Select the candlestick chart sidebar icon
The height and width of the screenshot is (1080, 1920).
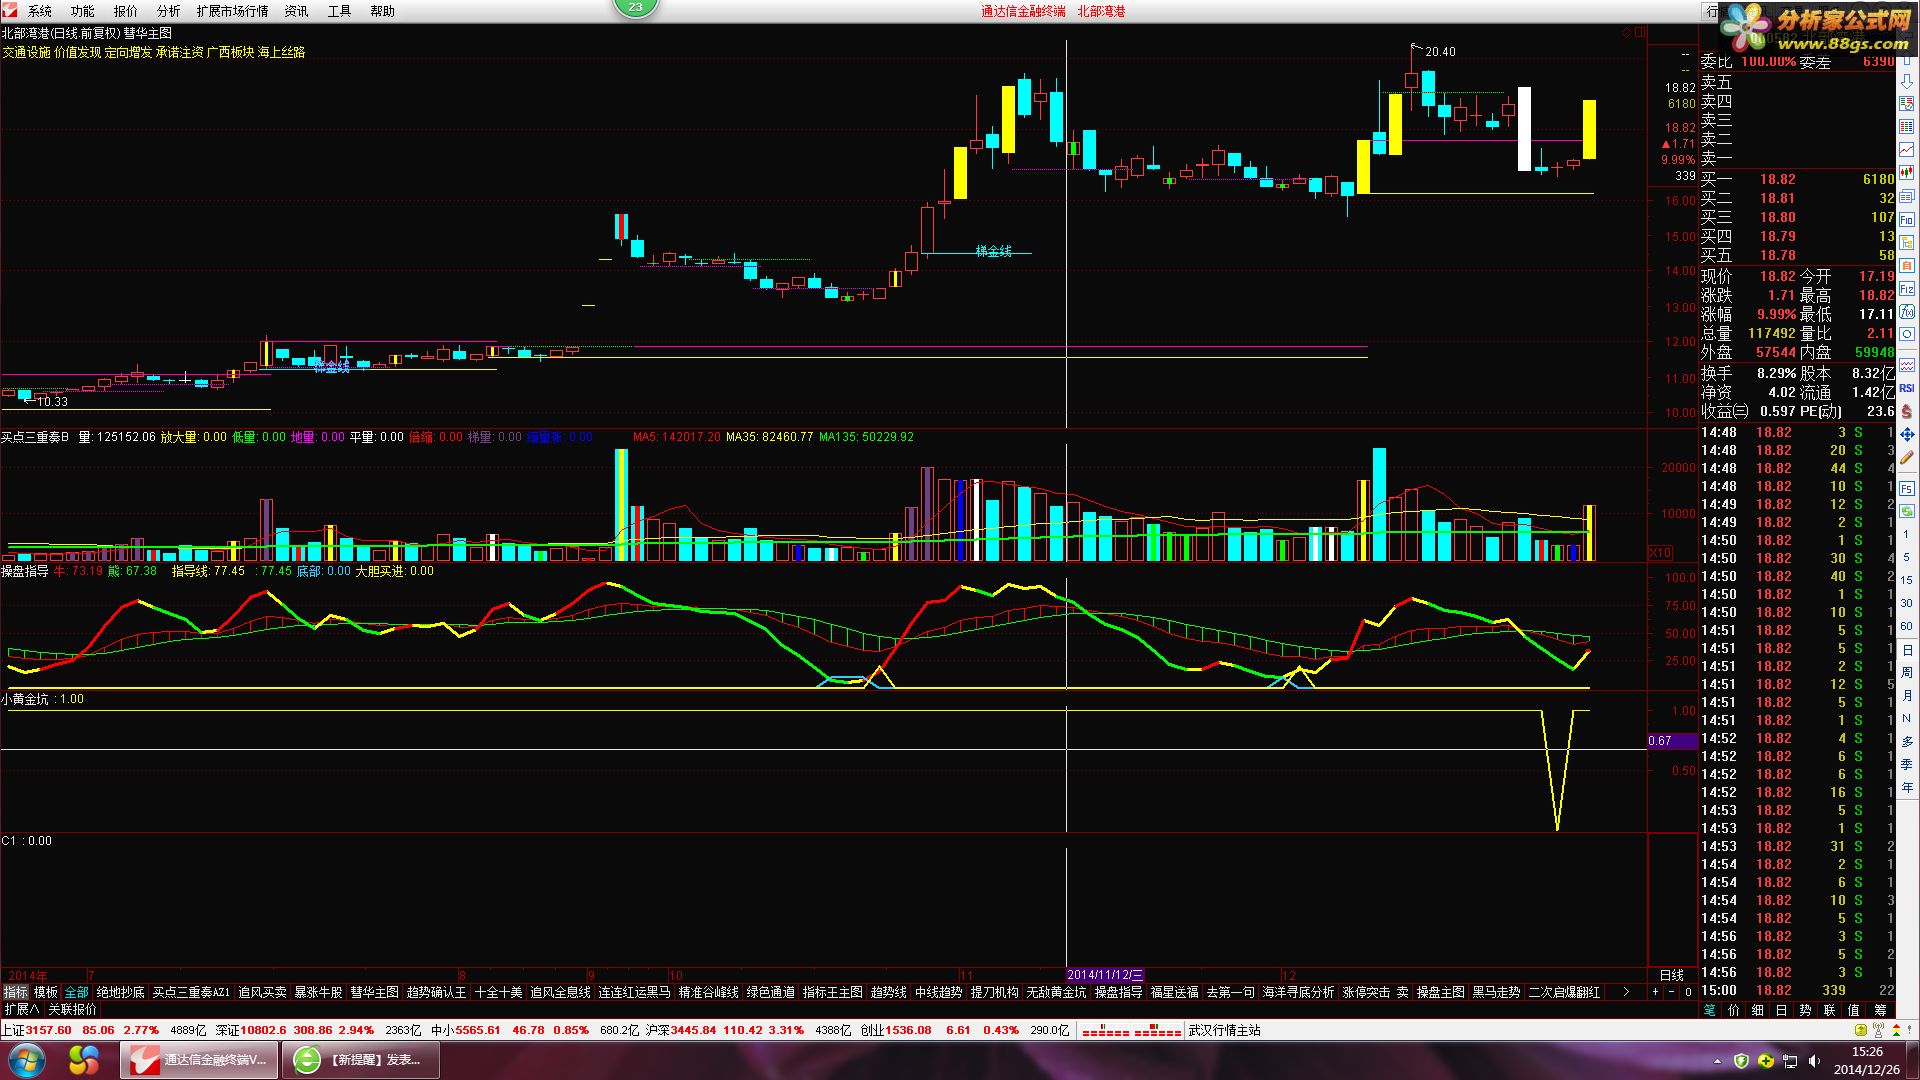(1907, 173)
